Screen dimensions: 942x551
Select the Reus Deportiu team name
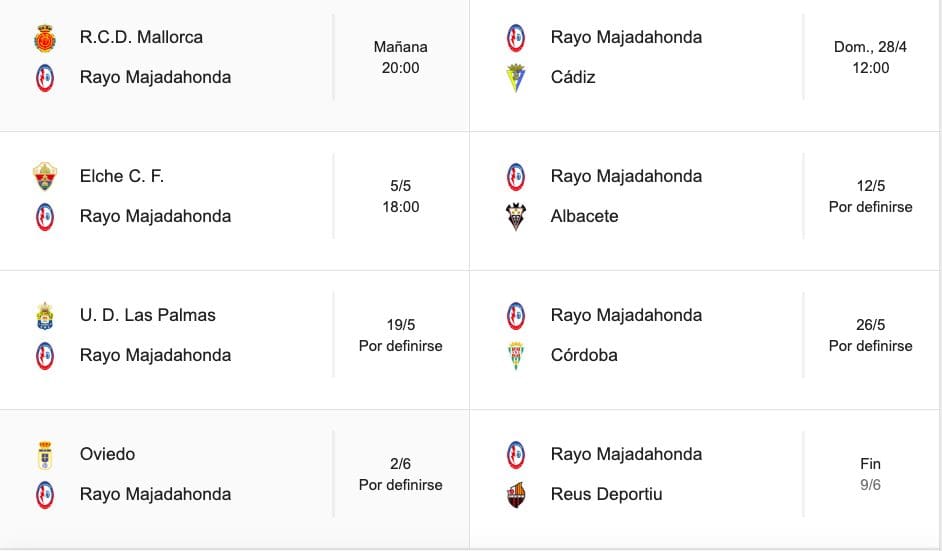tap(606, 494)
